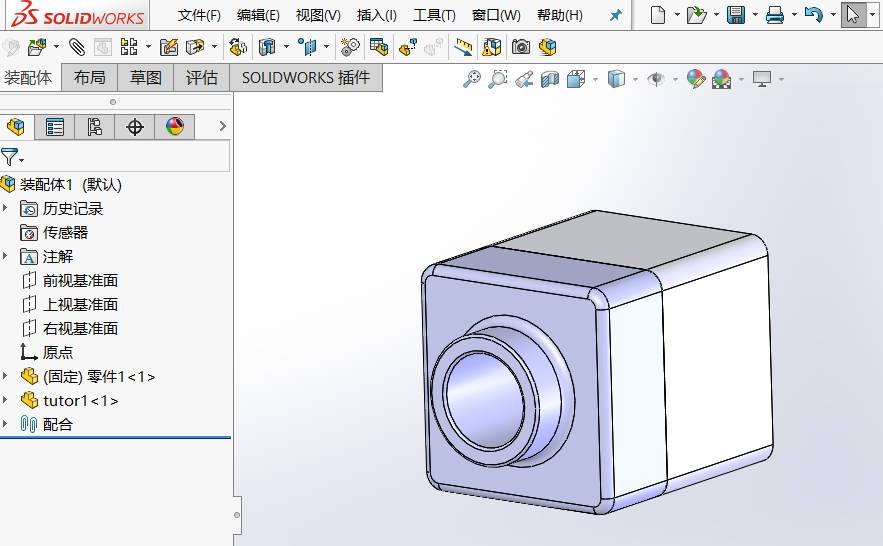Viewport: 883px width, 546px height.
Task: Open the 窗口(W) menu
Action: [496, 15]
